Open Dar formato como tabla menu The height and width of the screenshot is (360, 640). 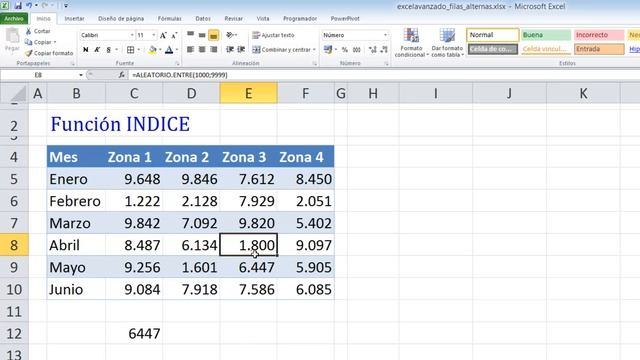(x=447, y=43)
